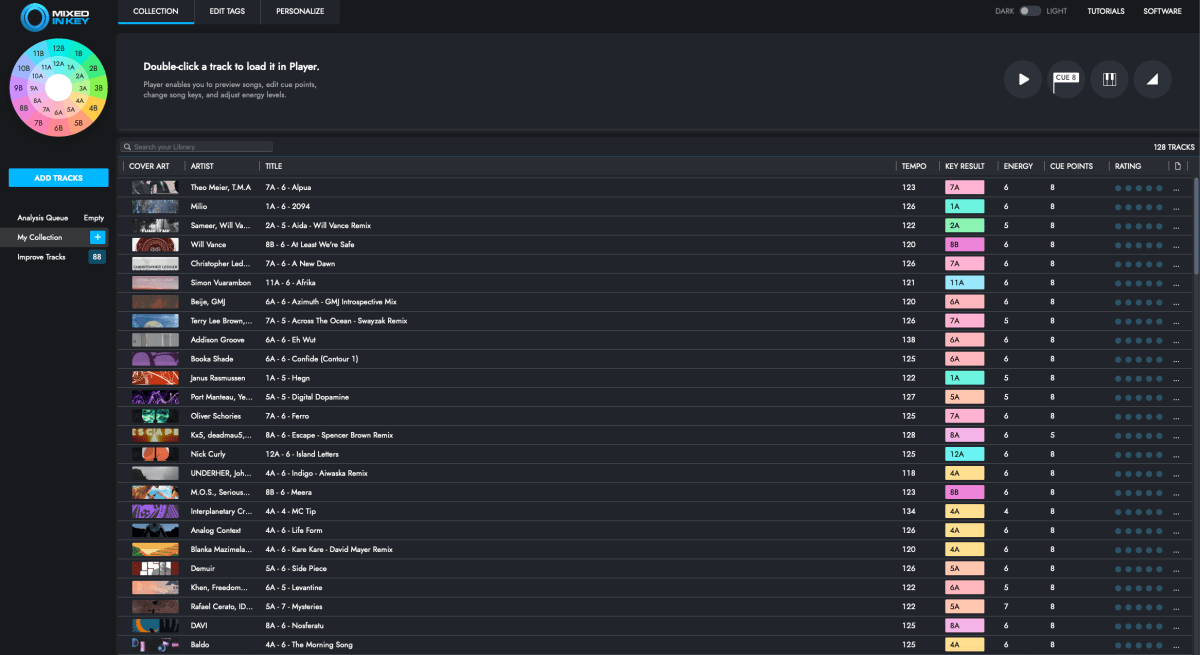1200x655 pixels.
Task: Sort tracks by the Energy column header
Action: (1018, 166)
